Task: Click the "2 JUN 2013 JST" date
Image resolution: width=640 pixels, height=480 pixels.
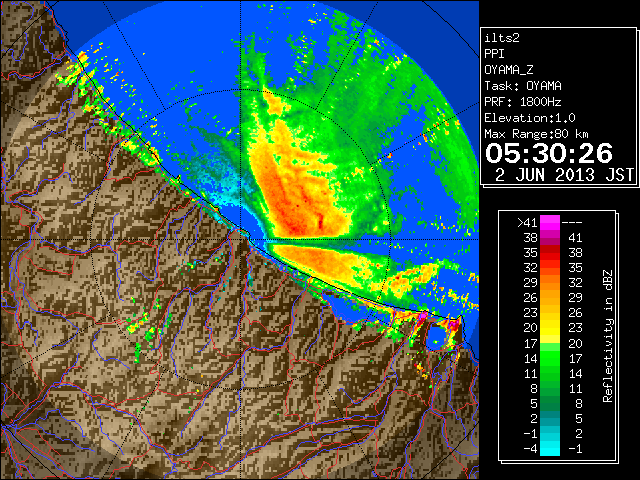Action: tap(564, 175)
